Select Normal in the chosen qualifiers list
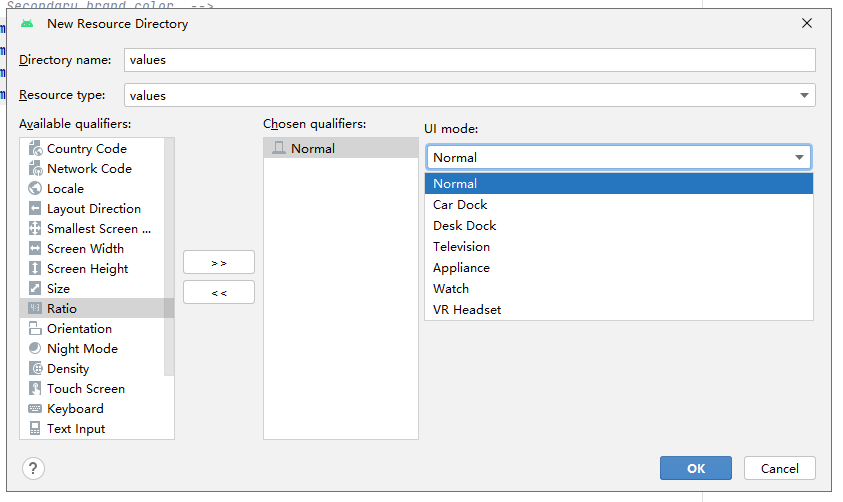Viewport: 843px width, 502px height. [341, 148]
